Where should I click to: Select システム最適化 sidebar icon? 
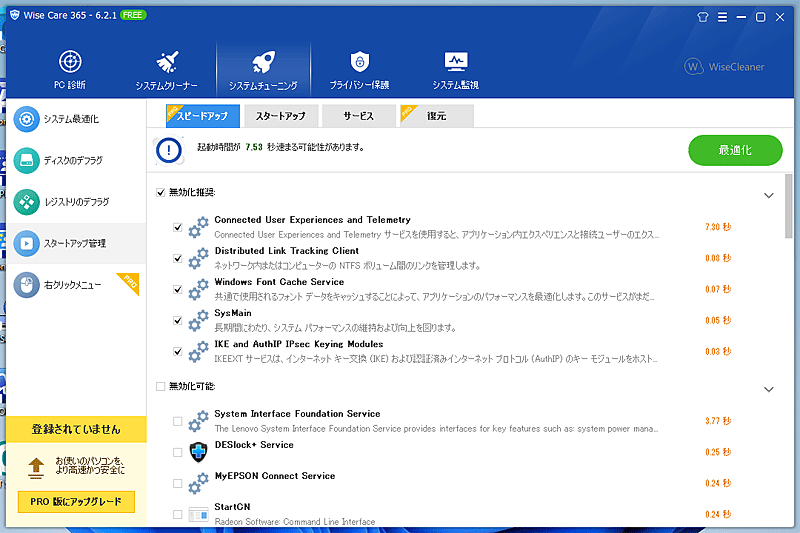[27, 119]
